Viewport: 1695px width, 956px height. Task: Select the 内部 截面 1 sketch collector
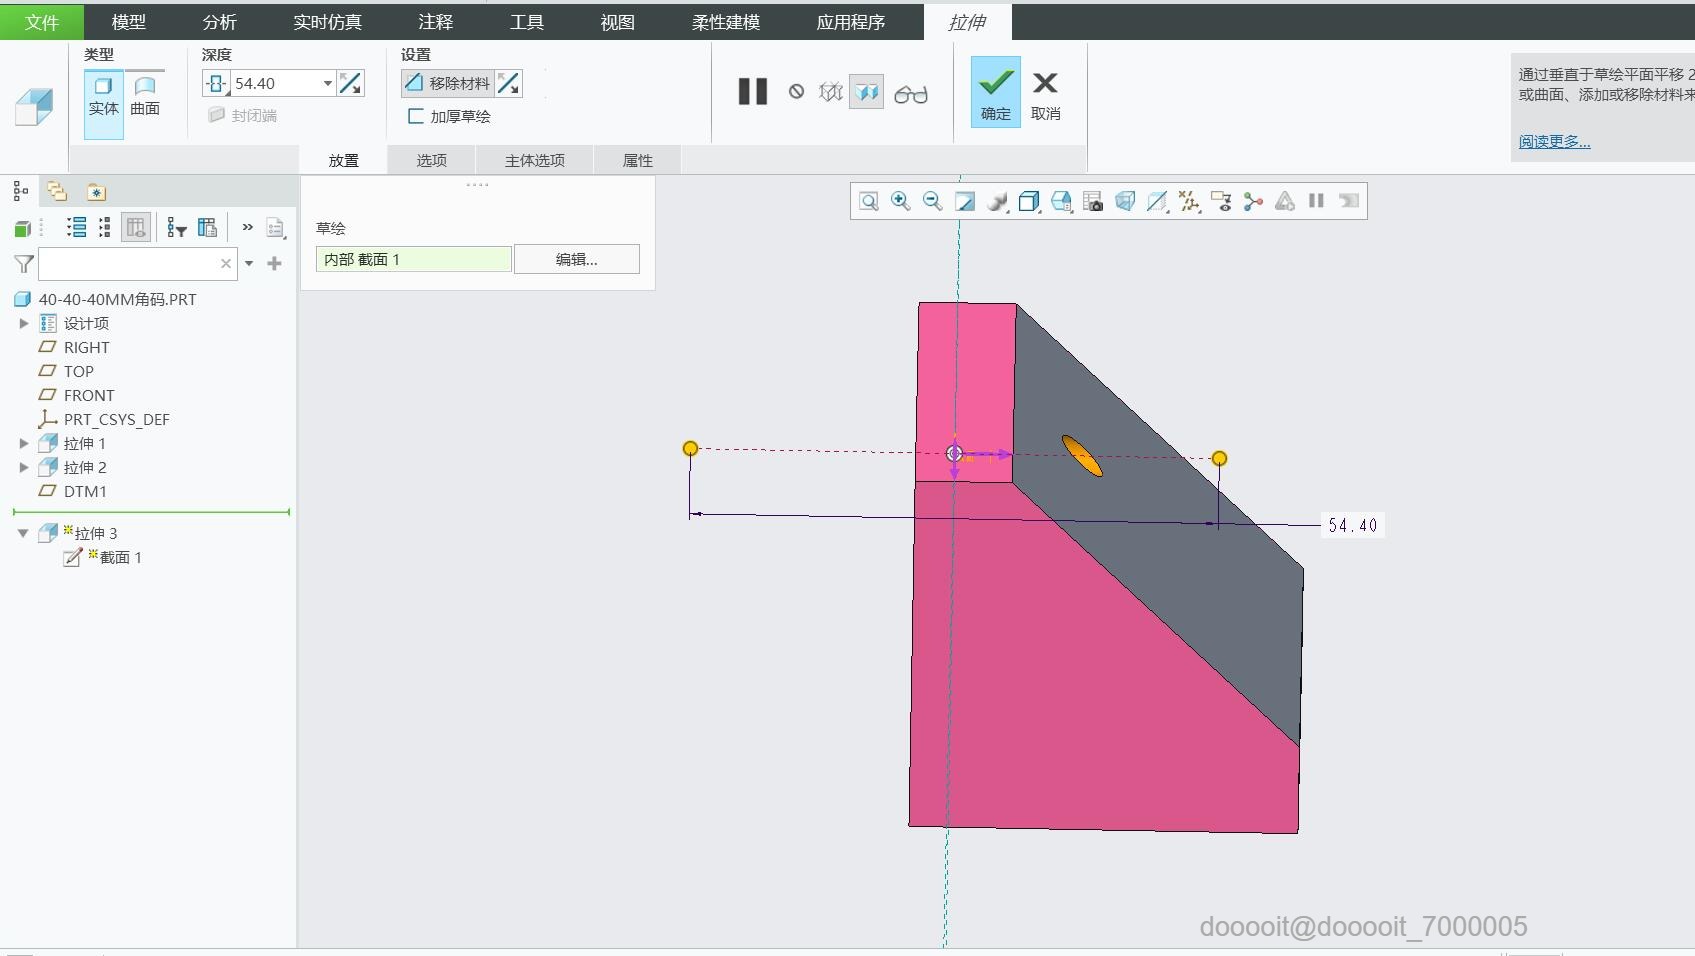click(x=413, y=259)
